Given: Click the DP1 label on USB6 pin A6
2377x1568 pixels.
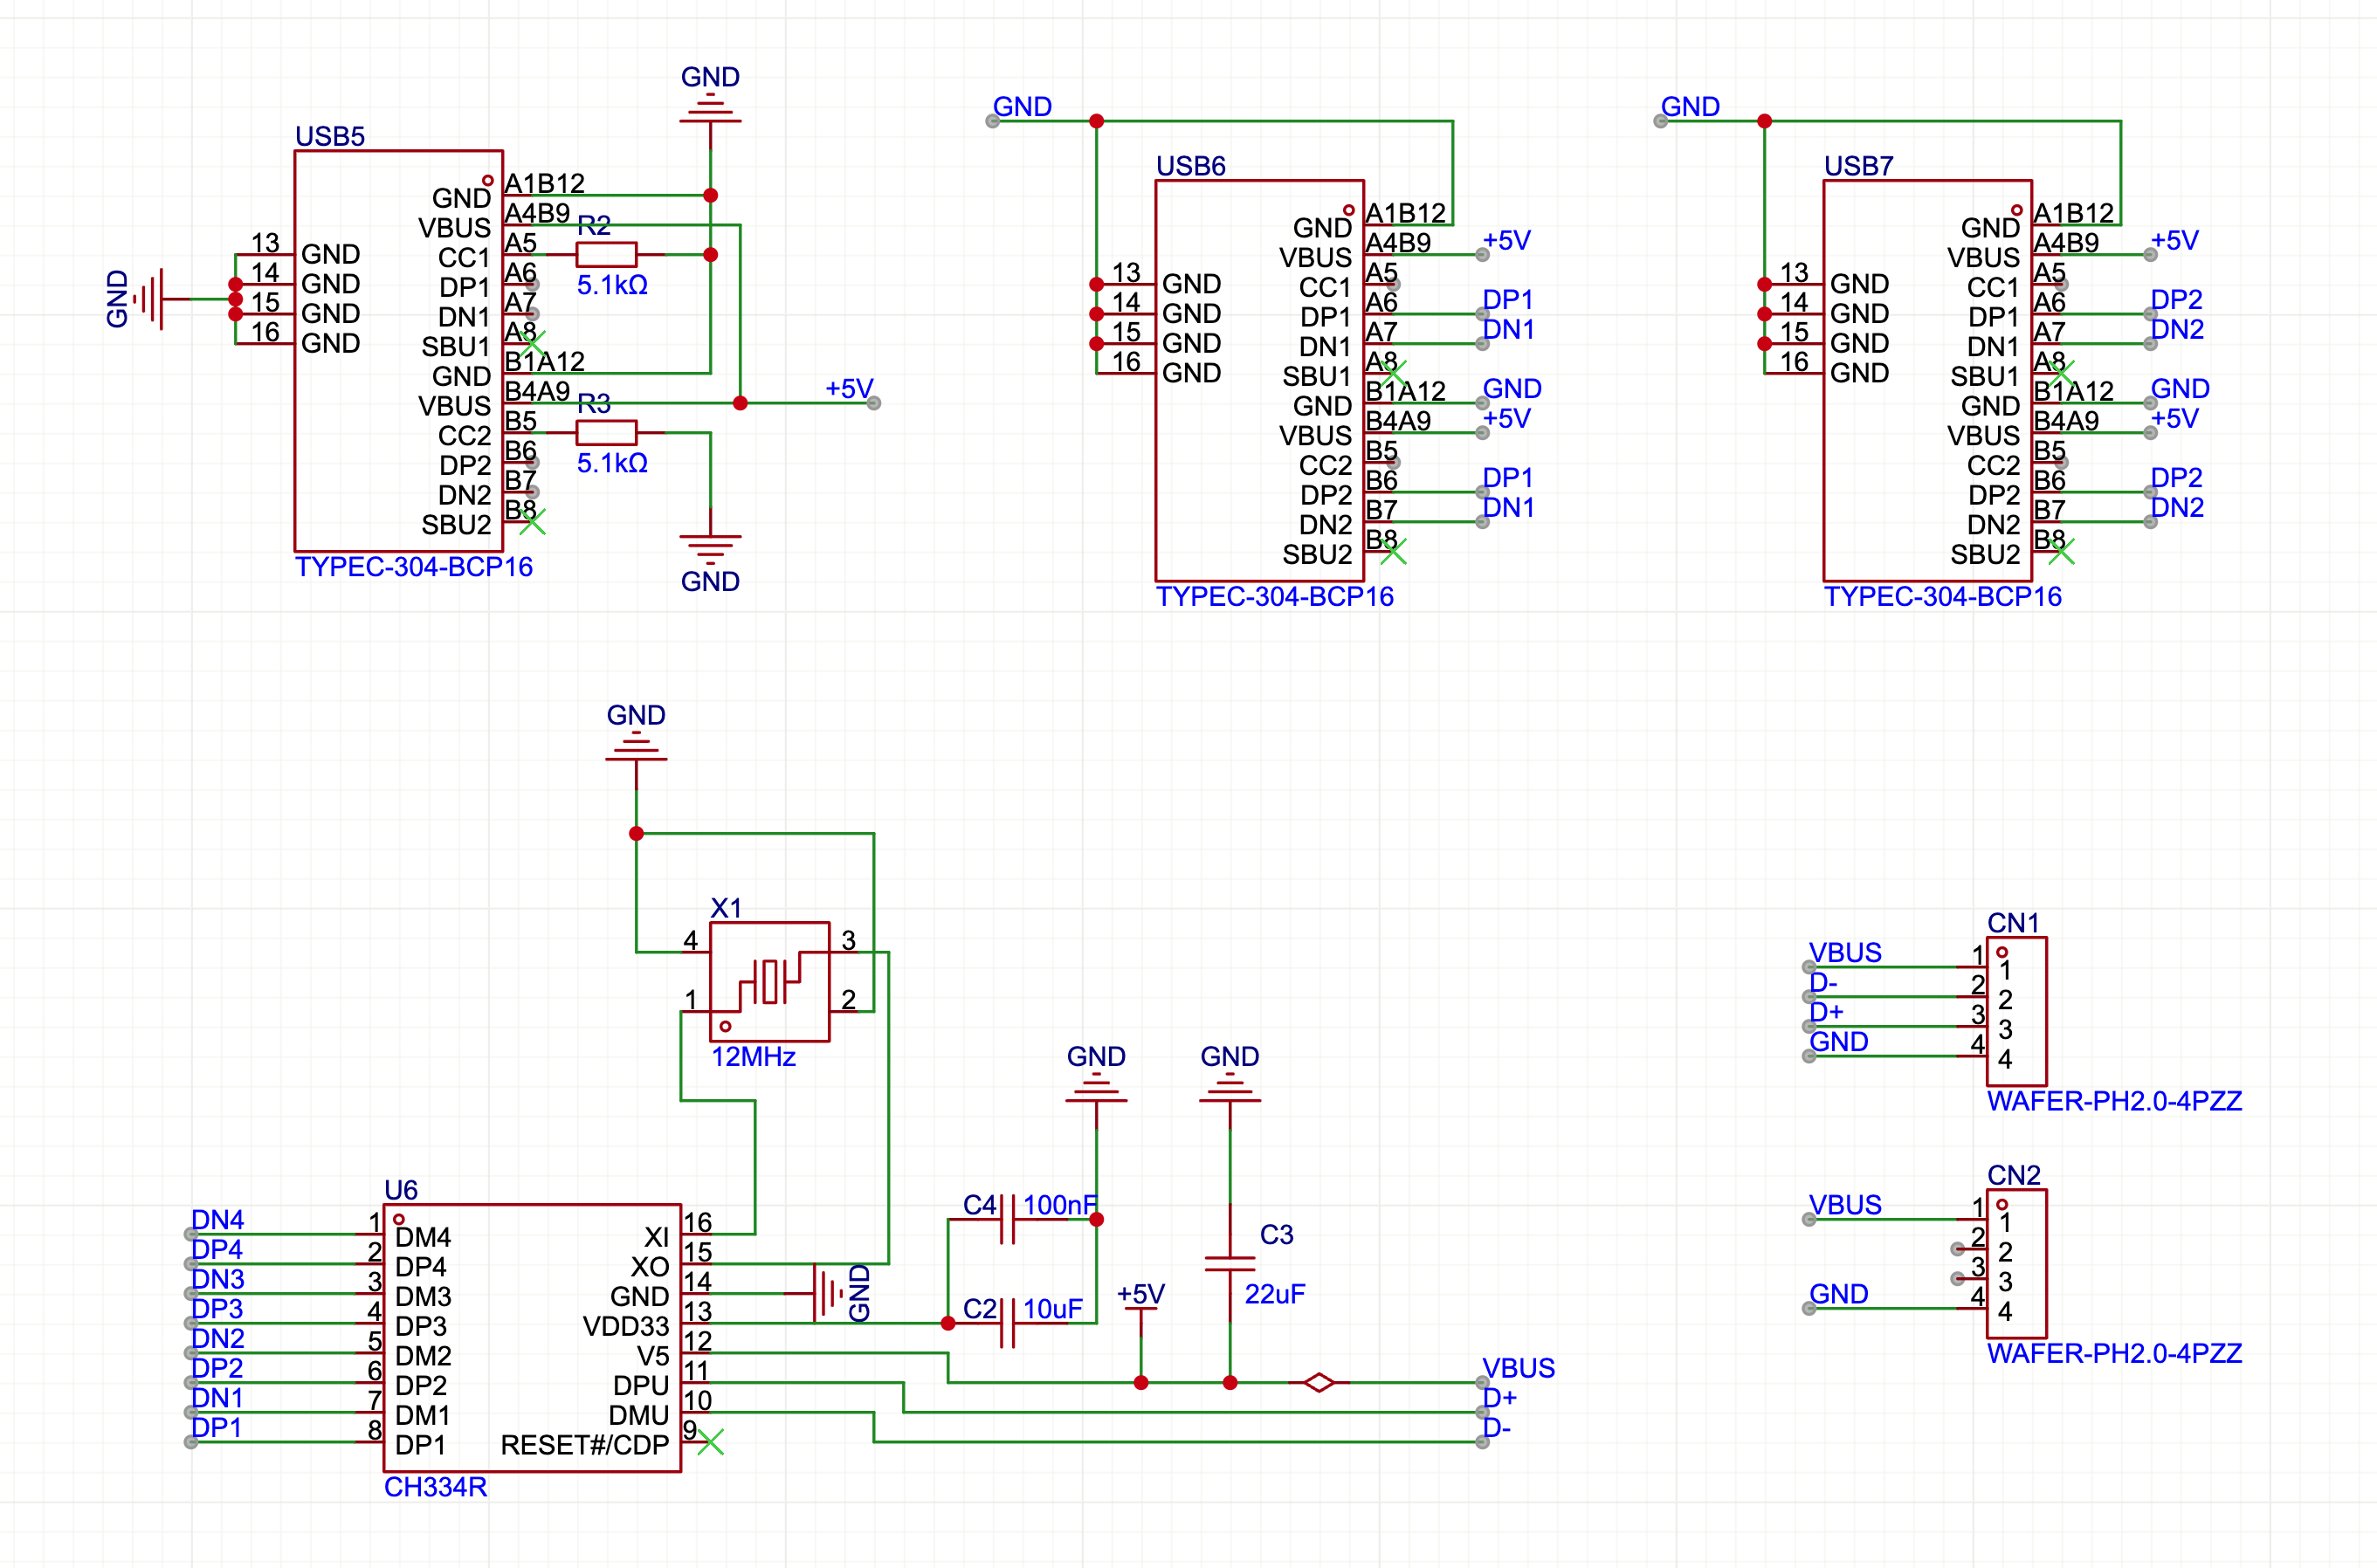Looking at the screenshot, I should (x=1508, y=300).
